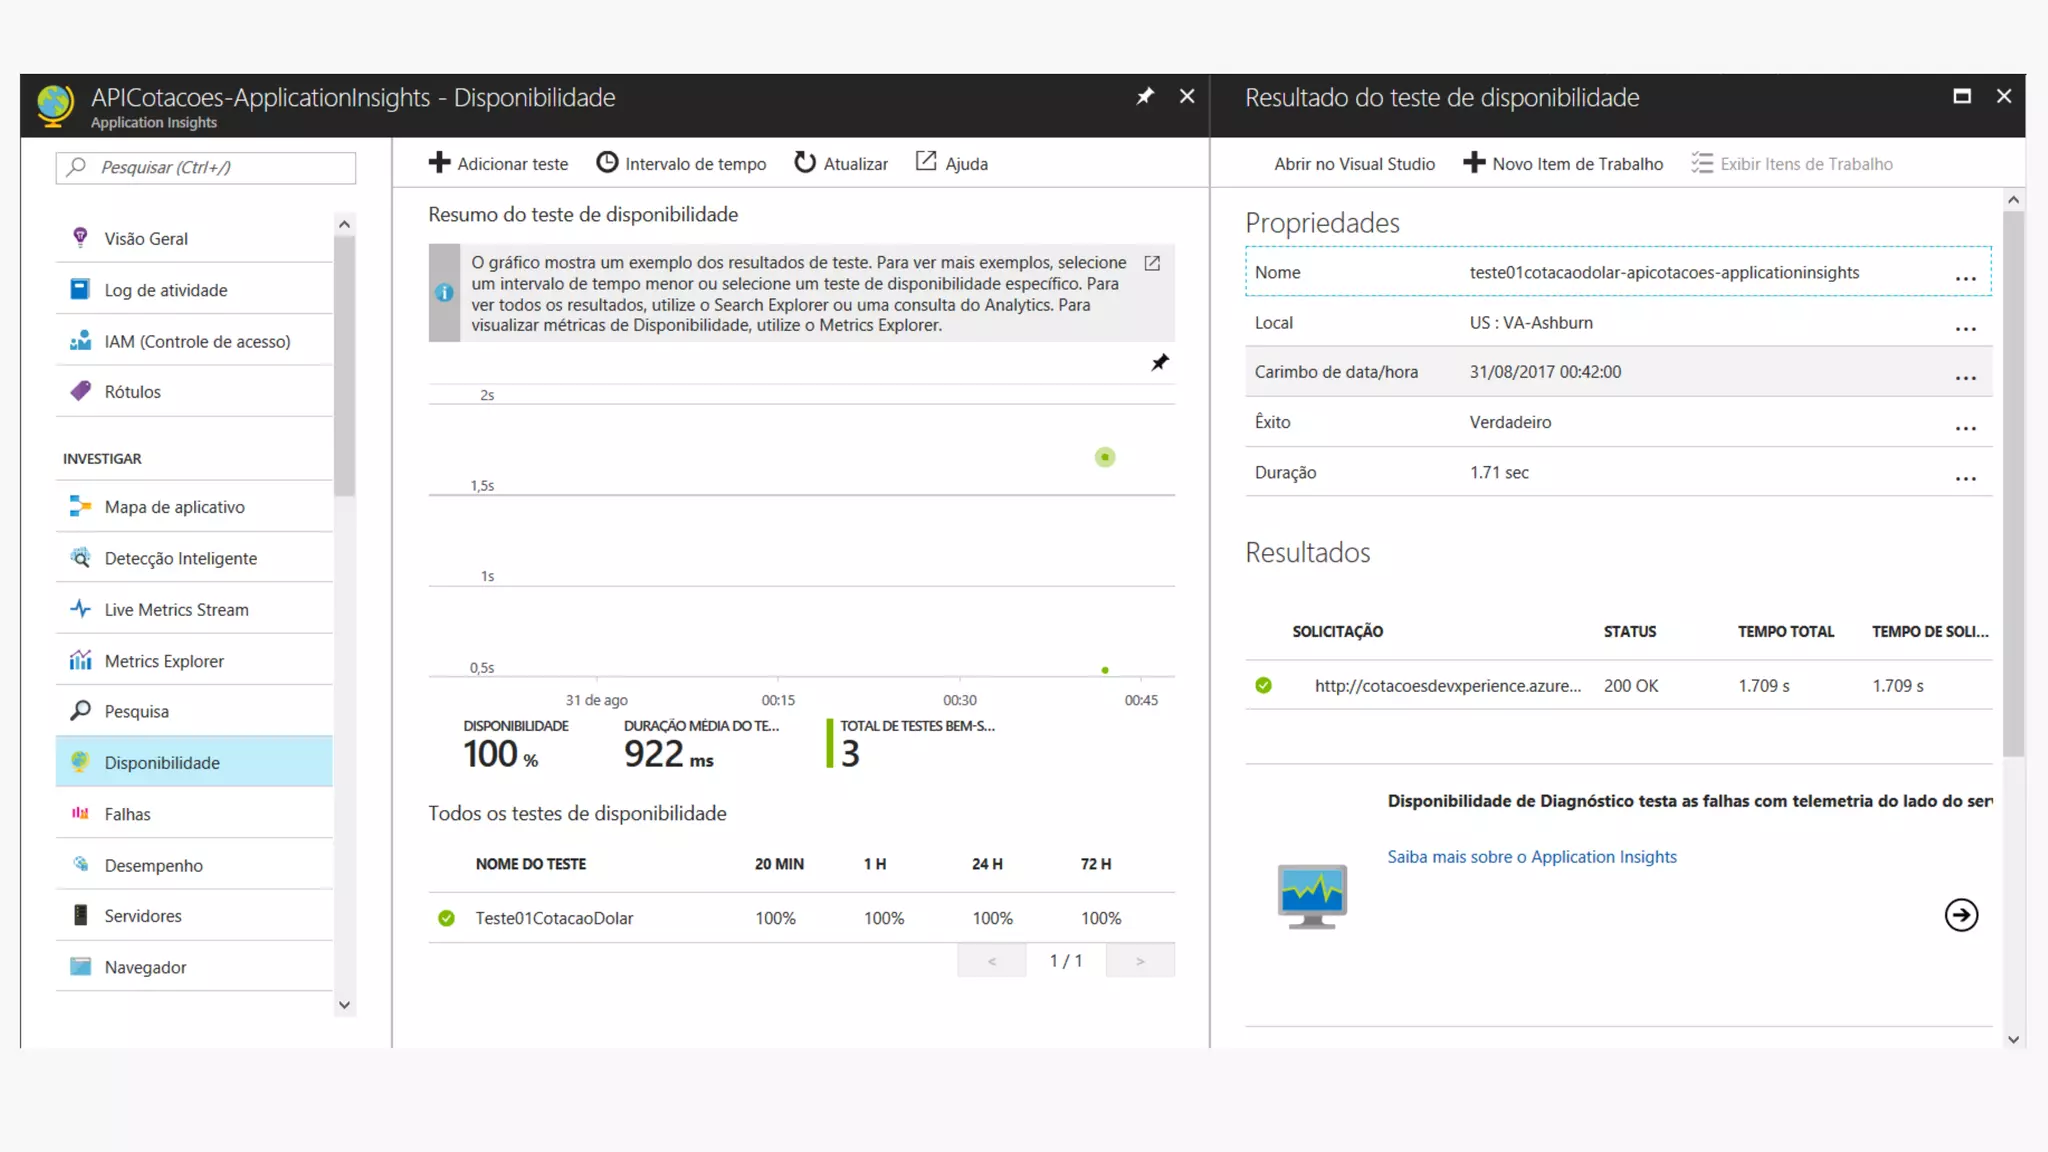Open Desempenho in the sidebar

[x=194, y=865]
